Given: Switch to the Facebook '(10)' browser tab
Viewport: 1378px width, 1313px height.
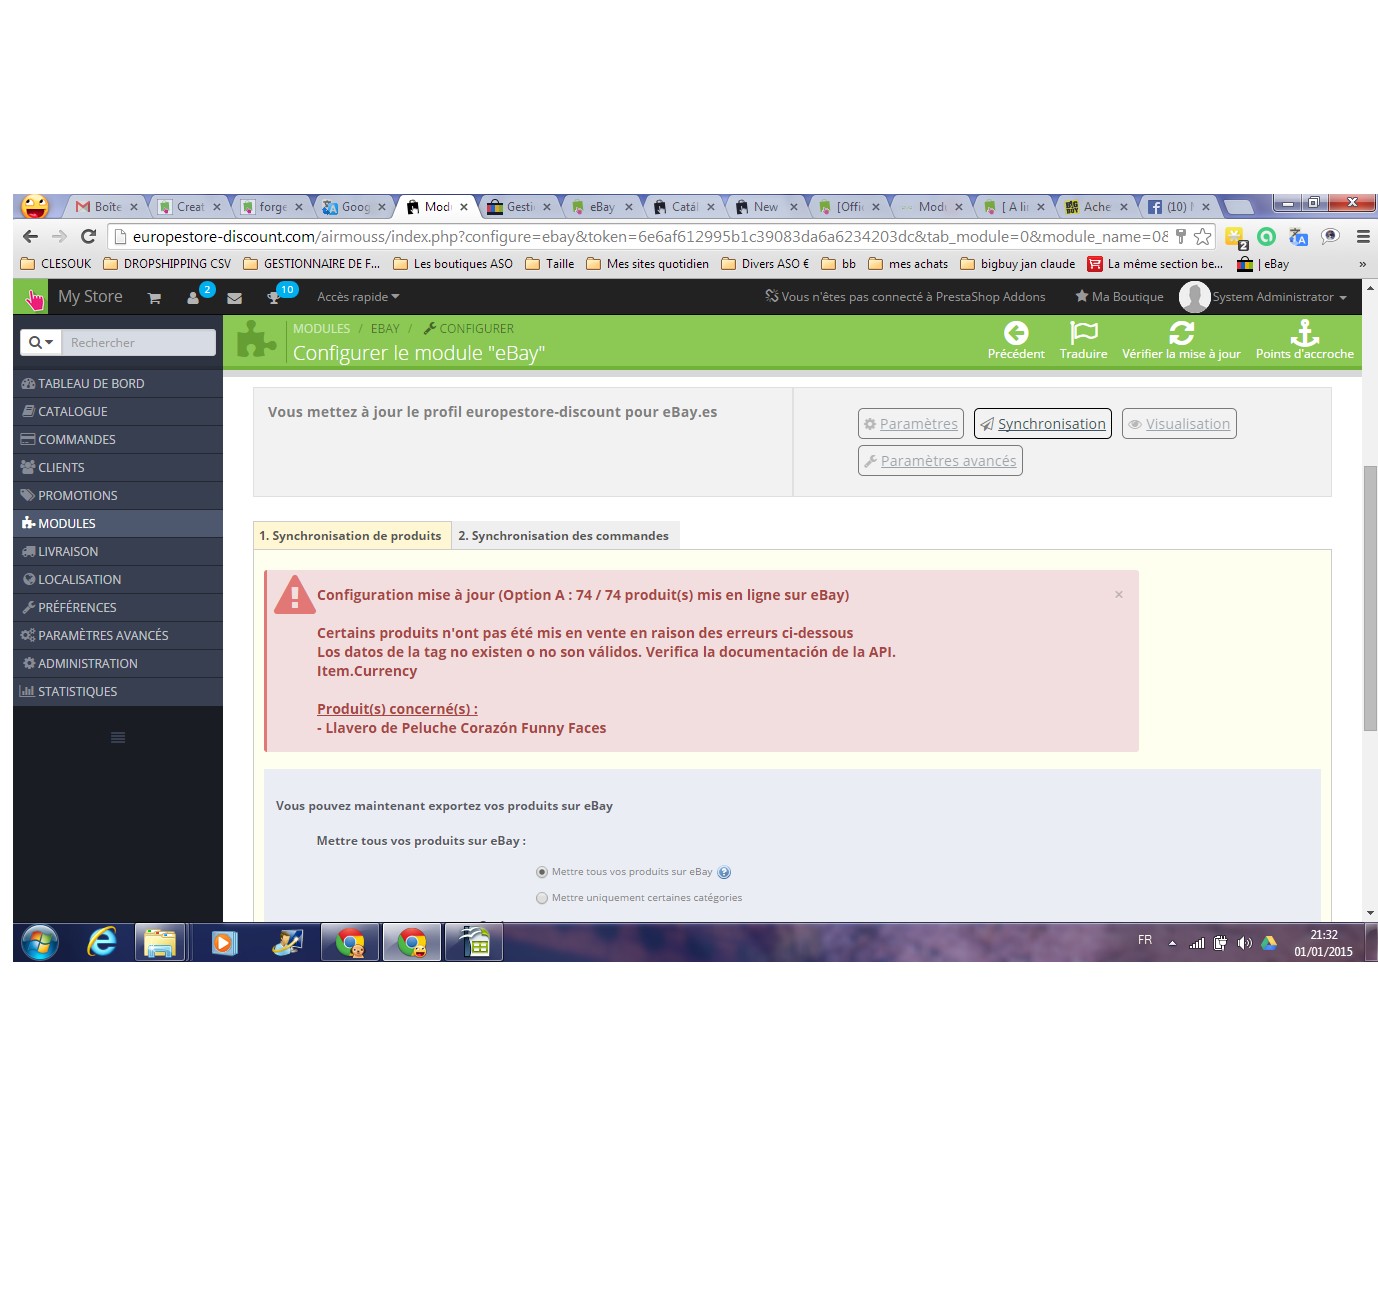Looking at the screenshot, I should [1179, 207].
